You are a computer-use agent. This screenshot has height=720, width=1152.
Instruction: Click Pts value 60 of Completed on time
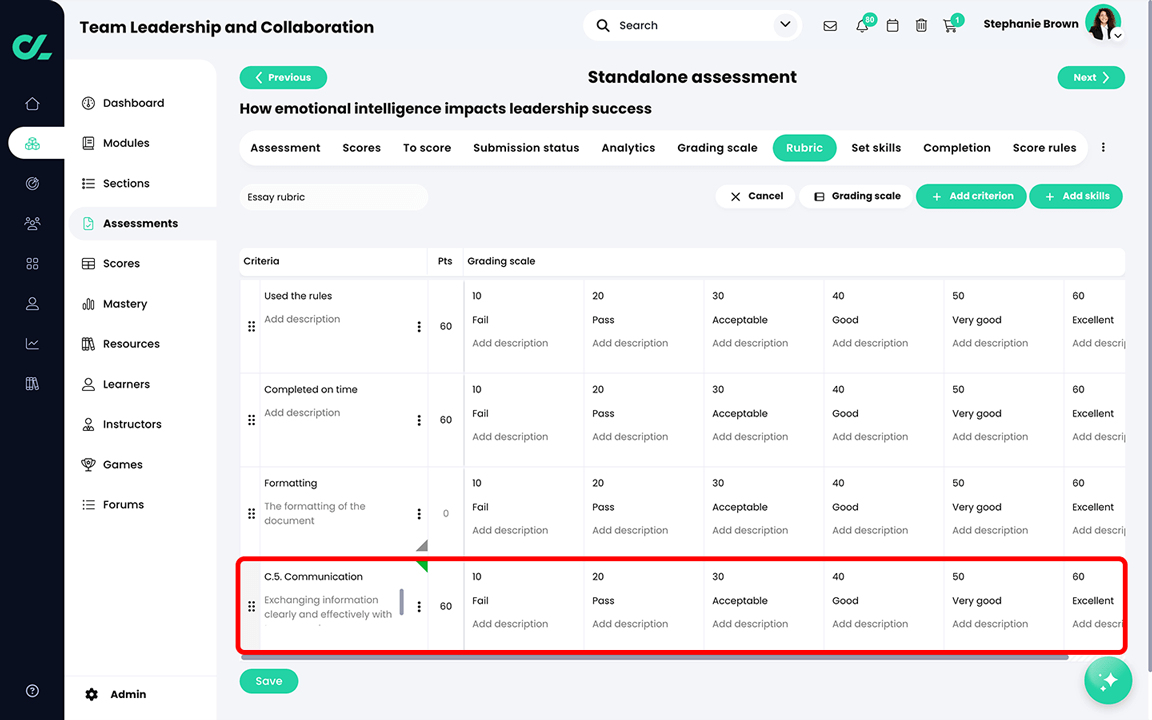tap(446, 420)
